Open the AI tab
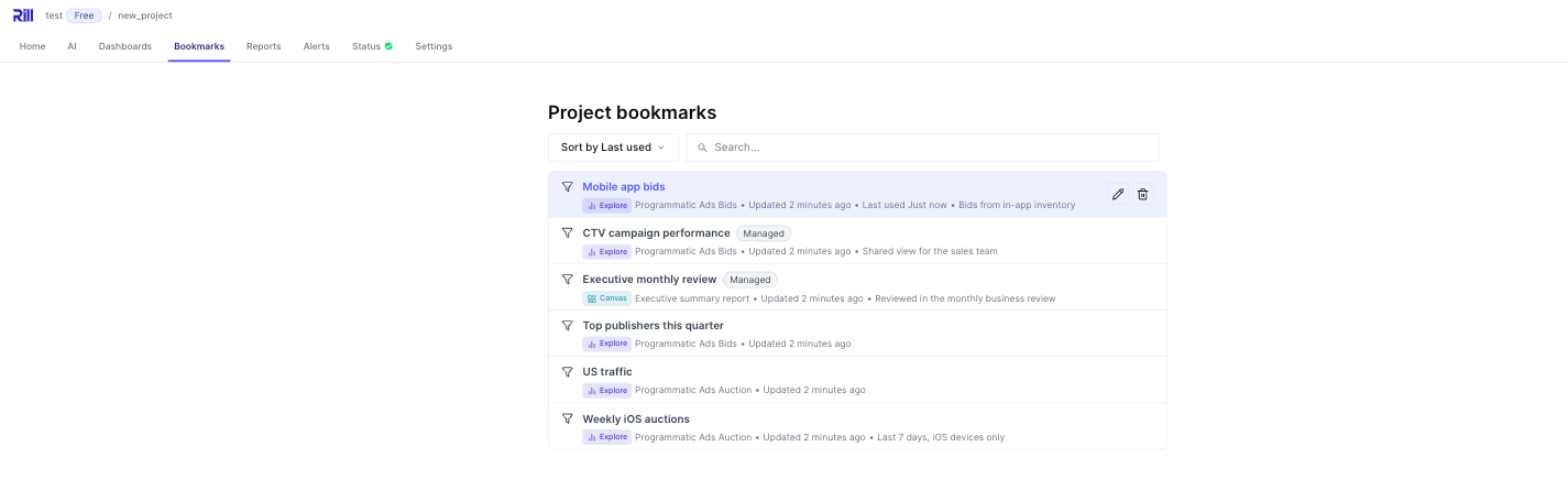 (x=72, y=46)
